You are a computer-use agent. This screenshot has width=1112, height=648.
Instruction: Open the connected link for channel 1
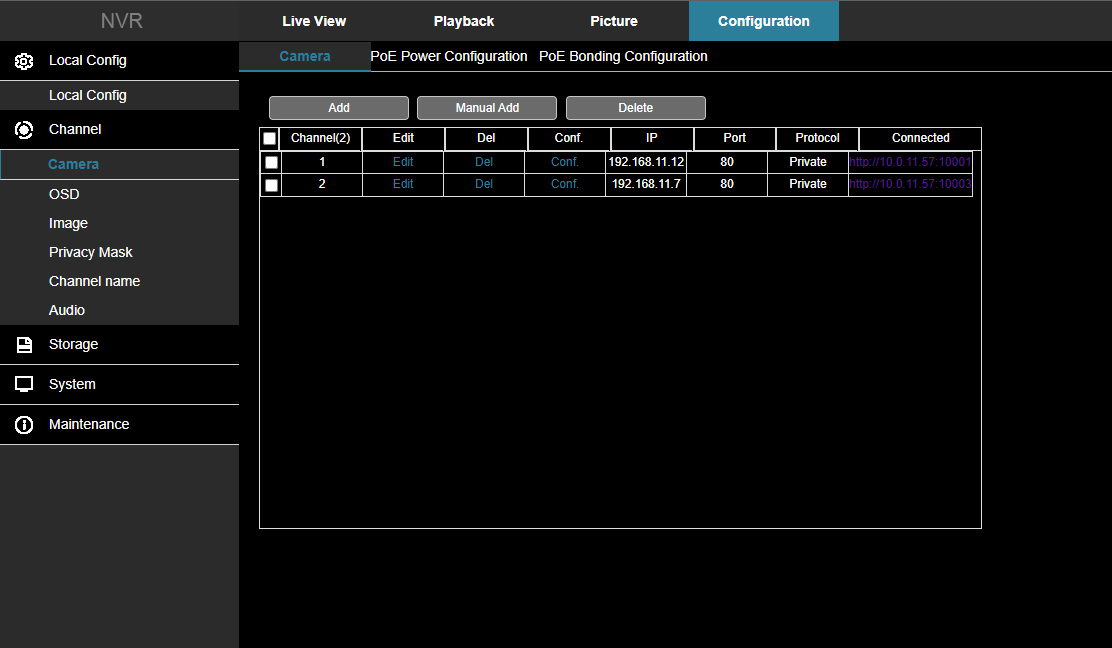[x=910, y=162]
